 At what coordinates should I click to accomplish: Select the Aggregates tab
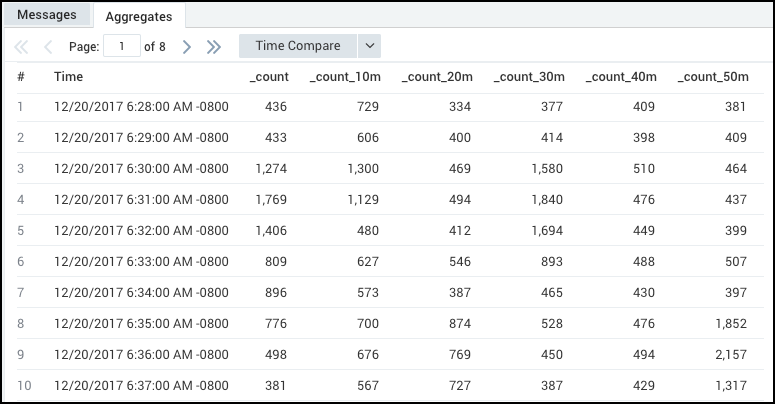coord(139,16)
